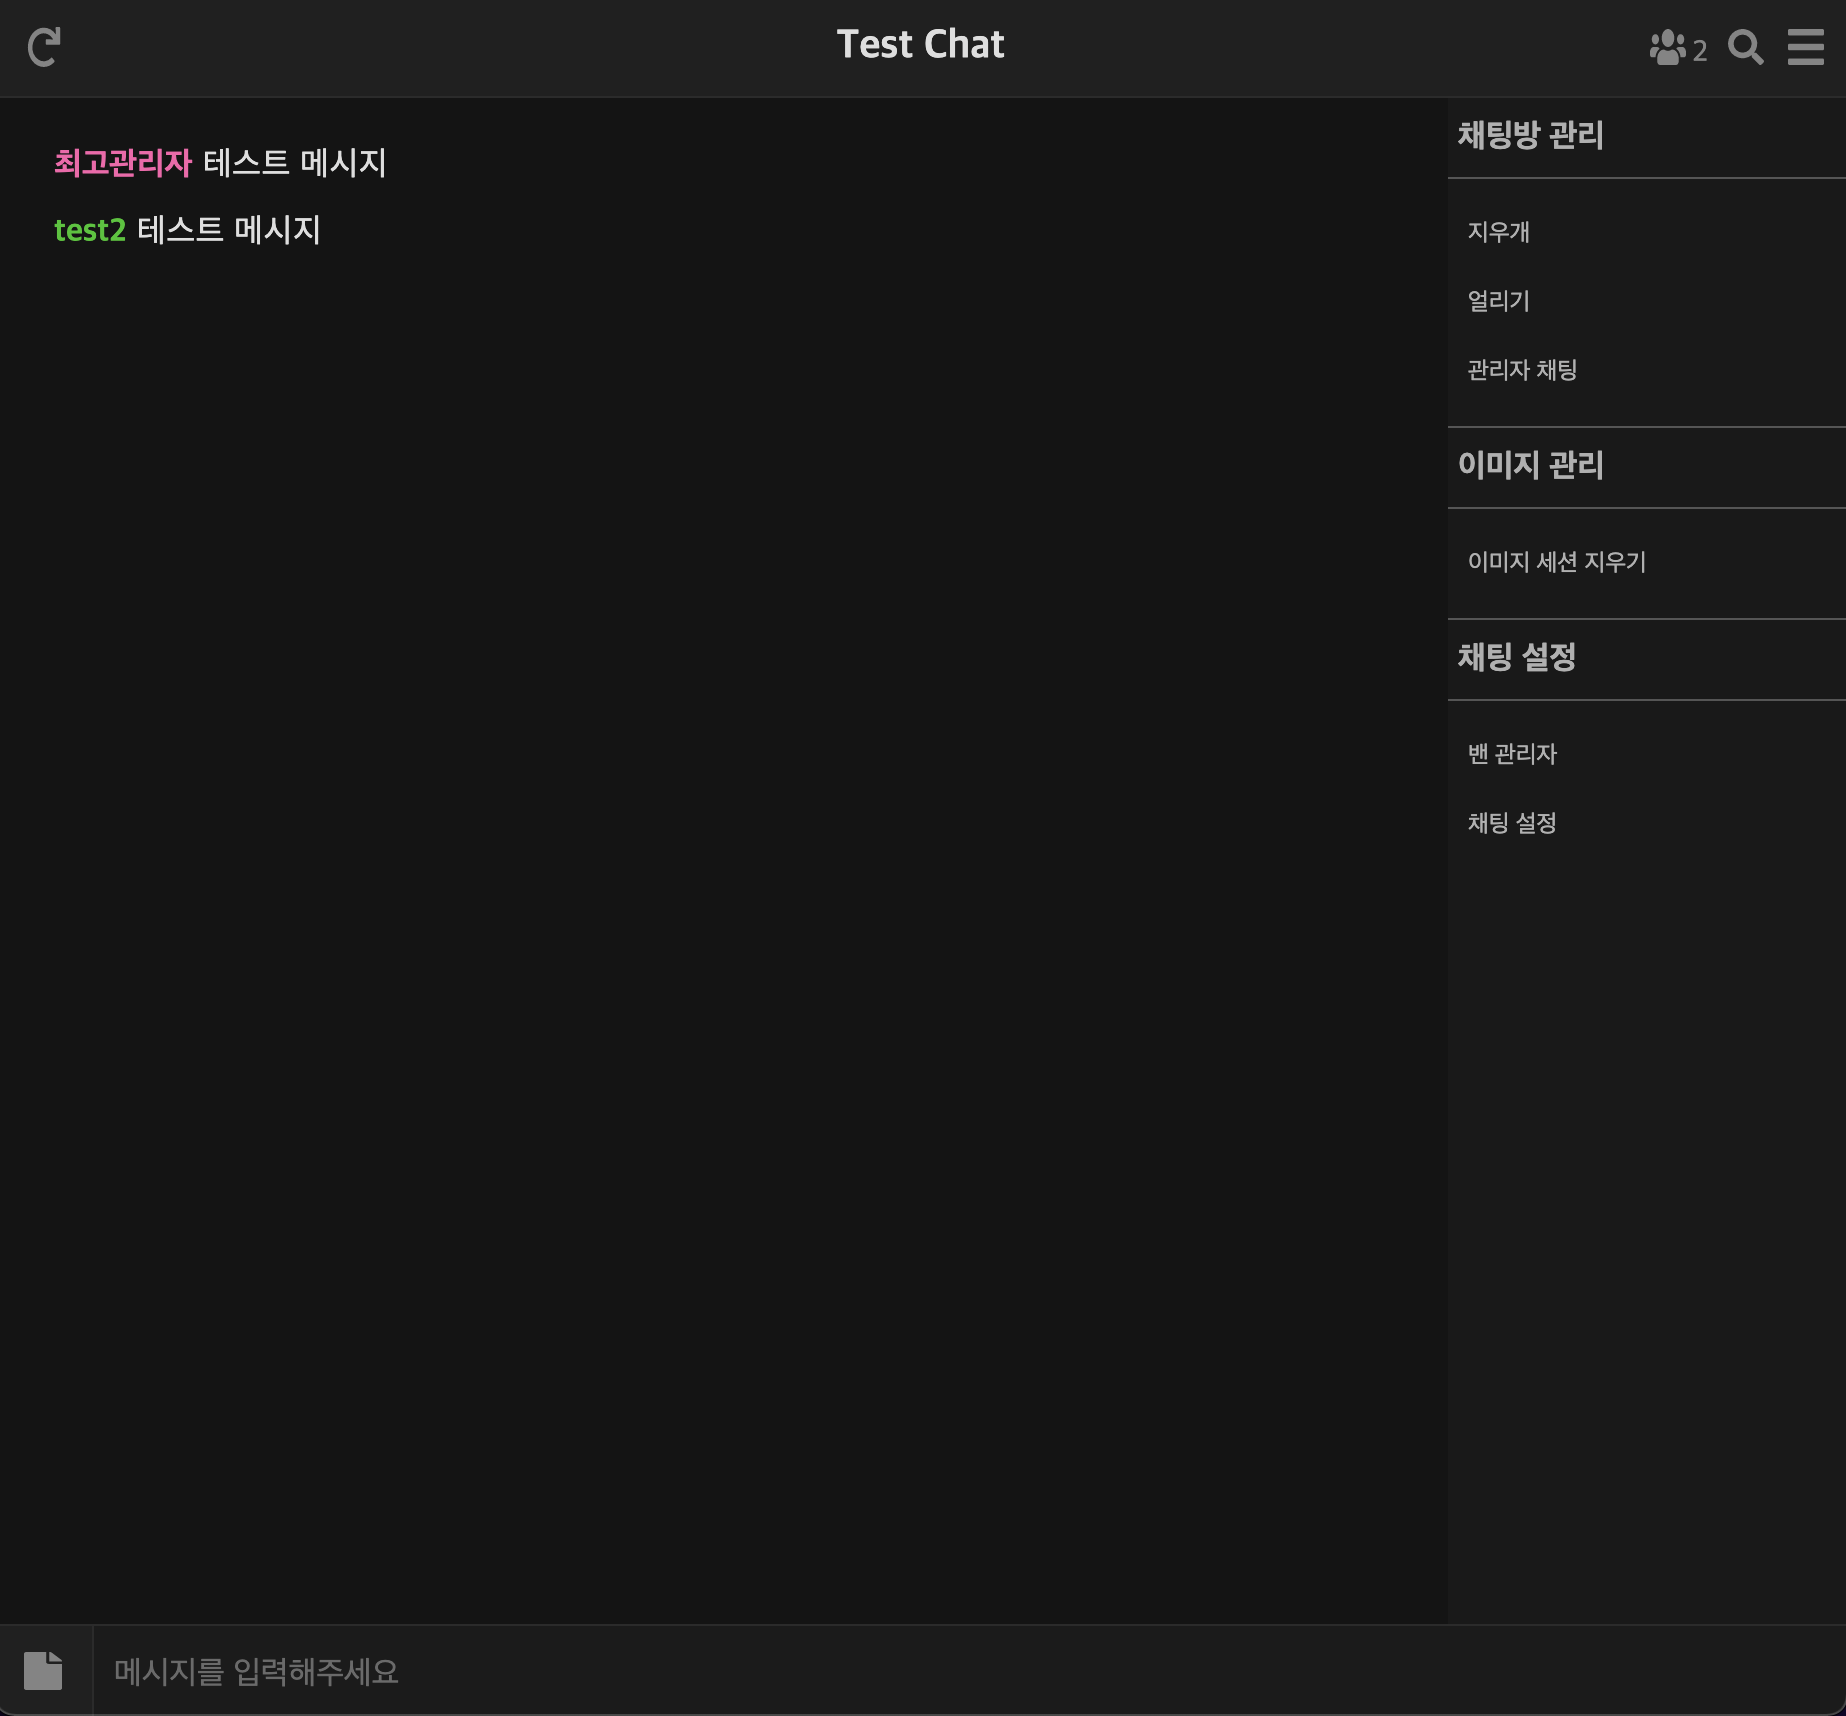The height and width of the screenshot is (1716, 1846).
Task: Click the Test Chat title
Action: tap(921, 45)
